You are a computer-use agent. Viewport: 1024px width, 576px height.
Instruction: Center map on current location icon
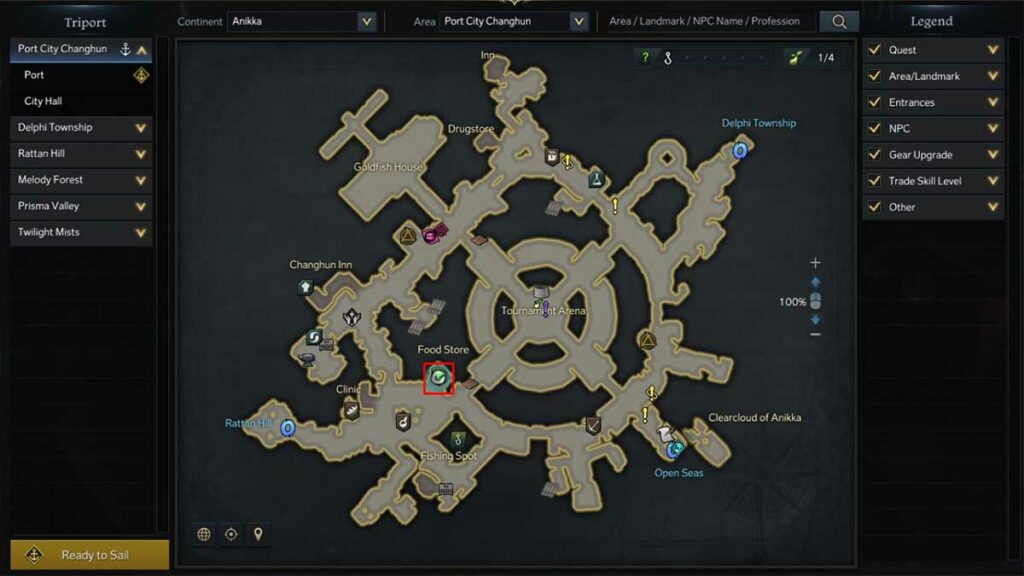pyautogui.click(x=231, y=534)
